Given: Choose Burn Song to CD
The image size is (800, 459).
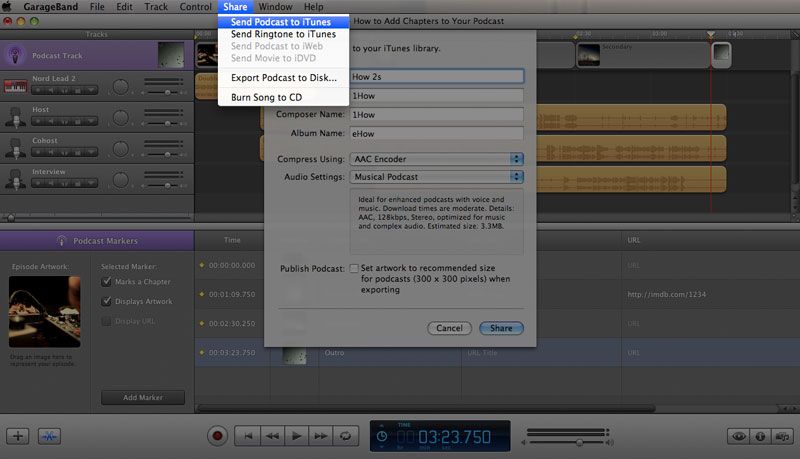Looking at the screenshot, I should pyautogui.click(x=283, y=97).
